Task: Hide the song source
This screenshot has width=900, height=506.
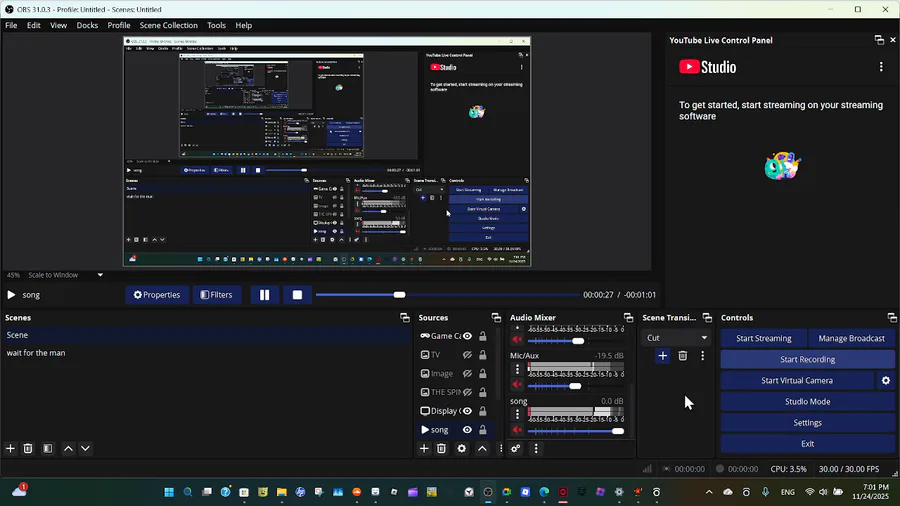Action: tap(467, 430)
